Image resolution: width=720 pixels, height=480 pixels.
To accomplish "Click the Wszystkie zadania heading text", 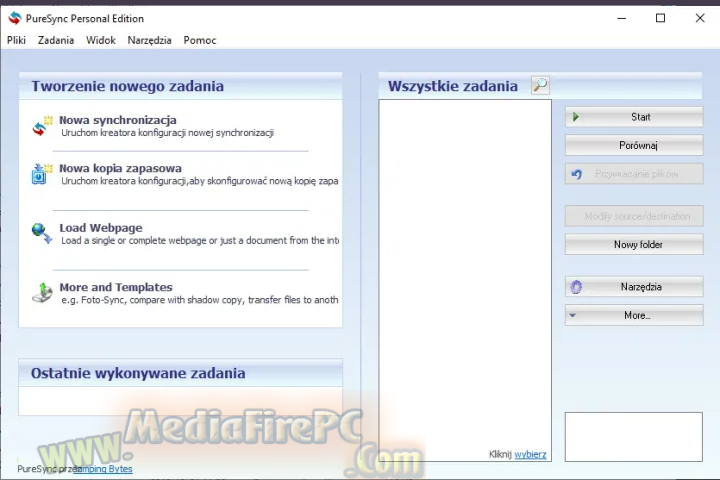I will pyautogui.click(x=453, y=86).
